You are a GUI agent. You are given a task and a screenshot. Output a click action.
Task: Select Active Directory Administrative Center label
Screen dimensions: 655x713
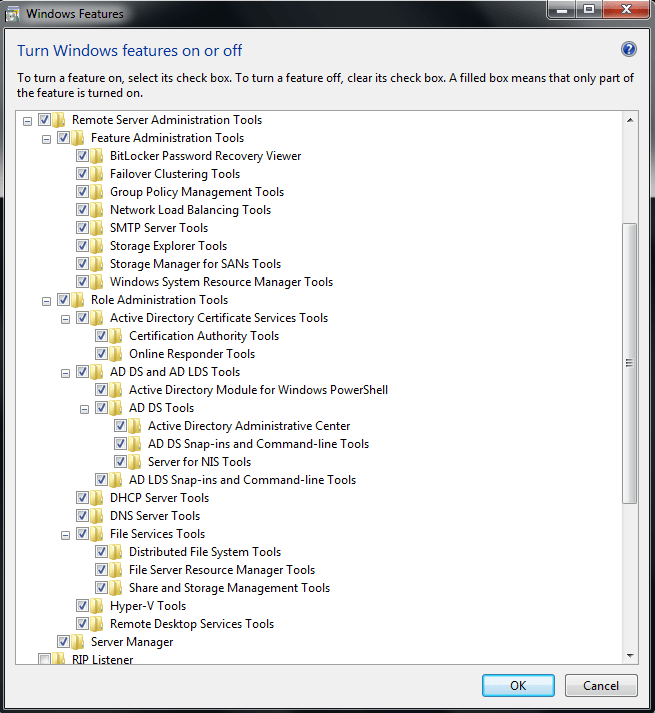[249, 426]
